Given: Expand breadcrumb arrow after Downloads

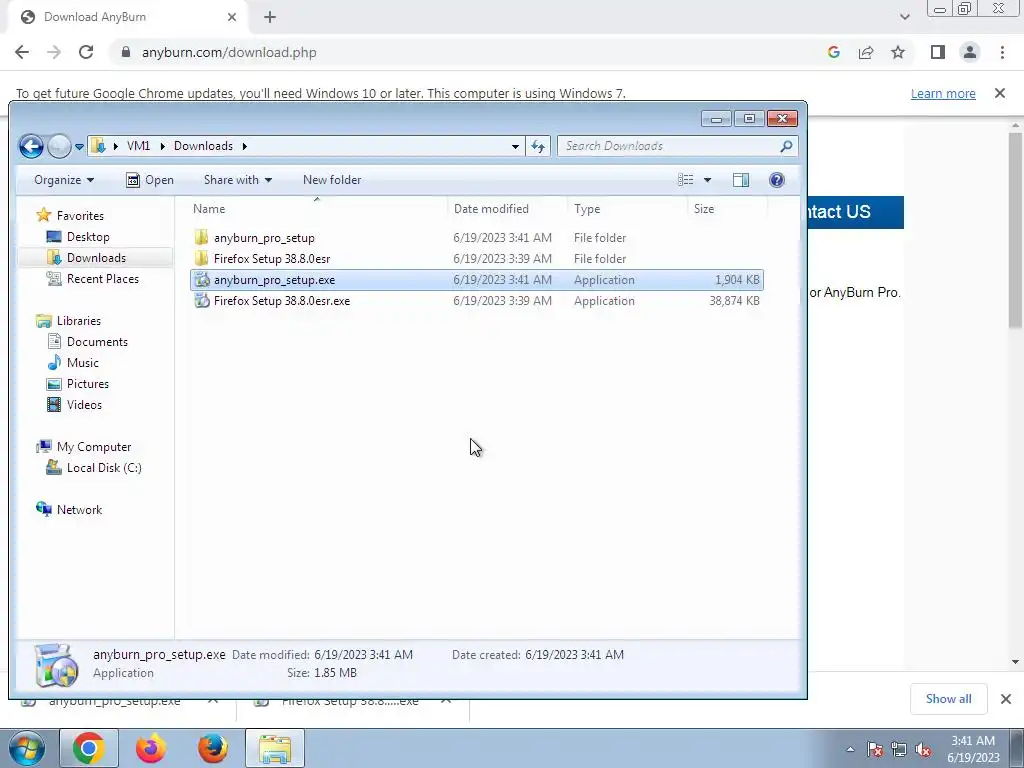Looking at the screenshot, I should 244,146.
